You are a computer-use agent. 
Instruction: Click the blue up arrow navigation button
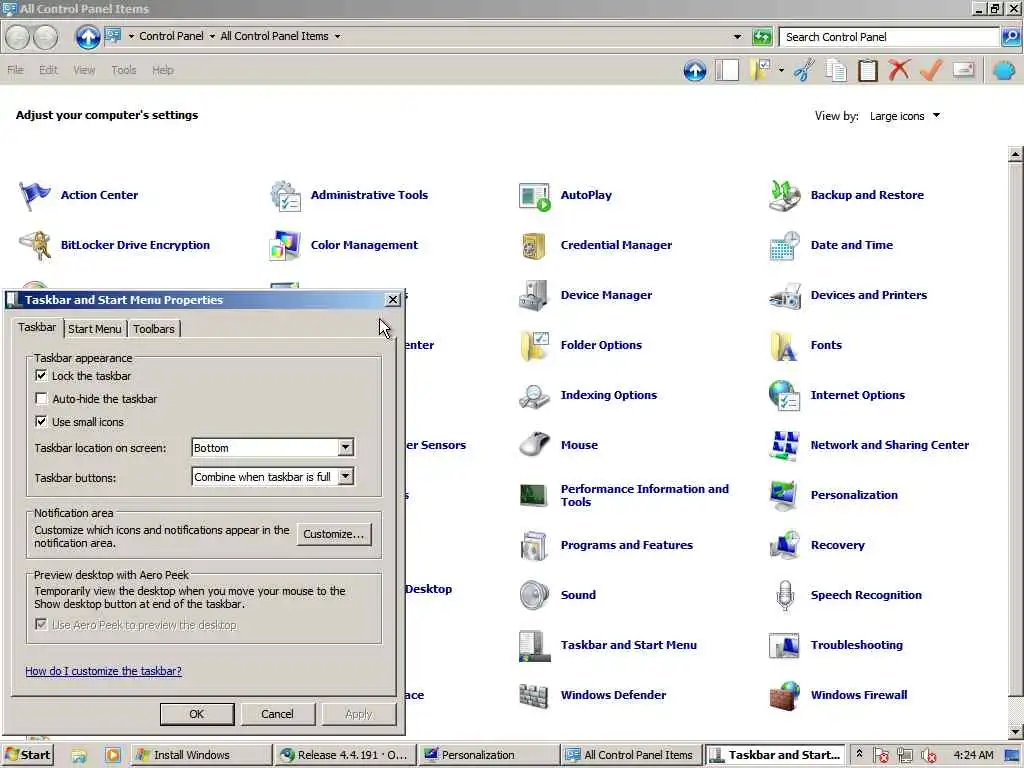coord(88,37)
